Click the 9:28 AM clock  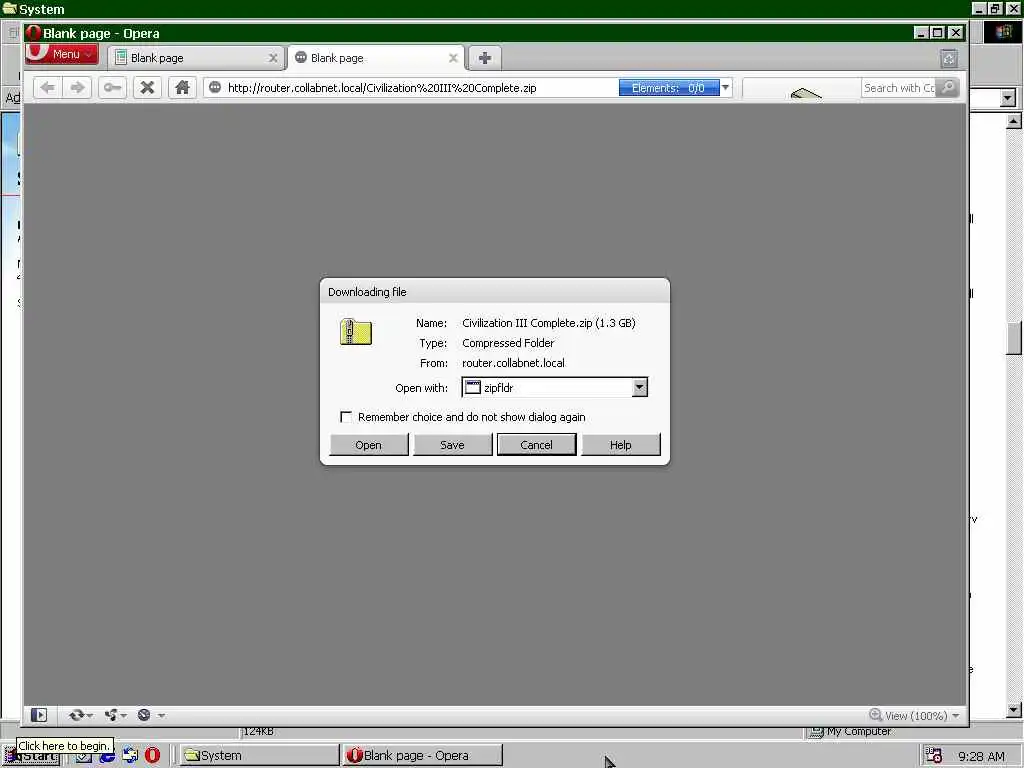(982, 756)
